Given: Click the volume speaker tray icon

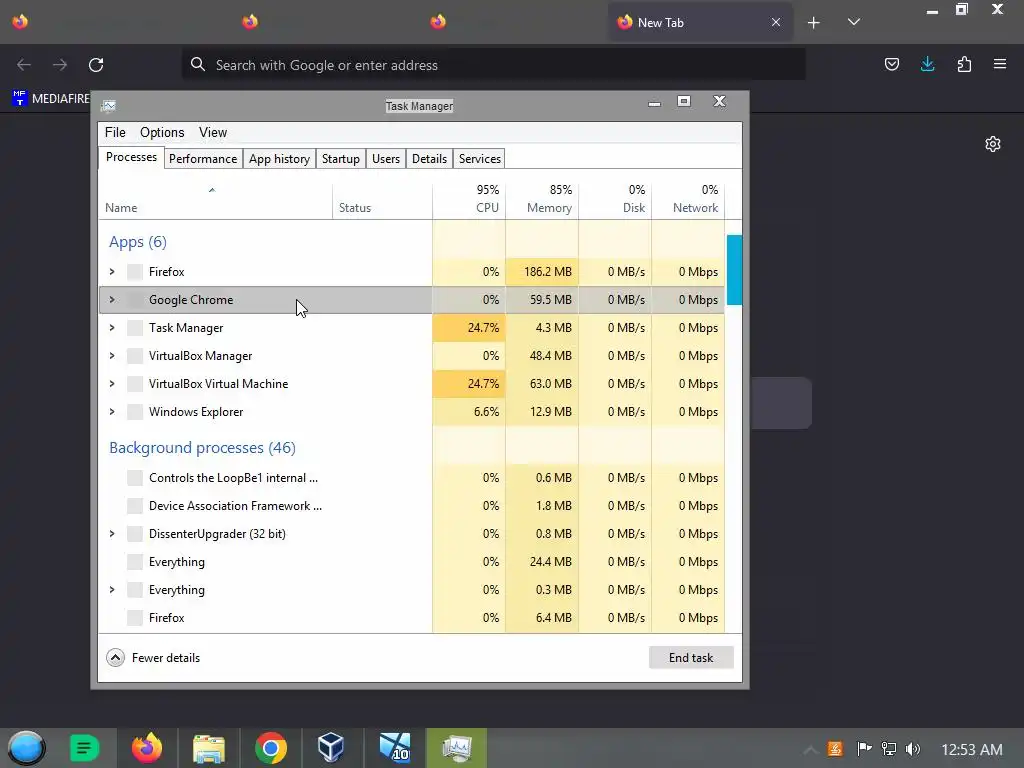Looking at the screenshot, I should click(913, 749).
